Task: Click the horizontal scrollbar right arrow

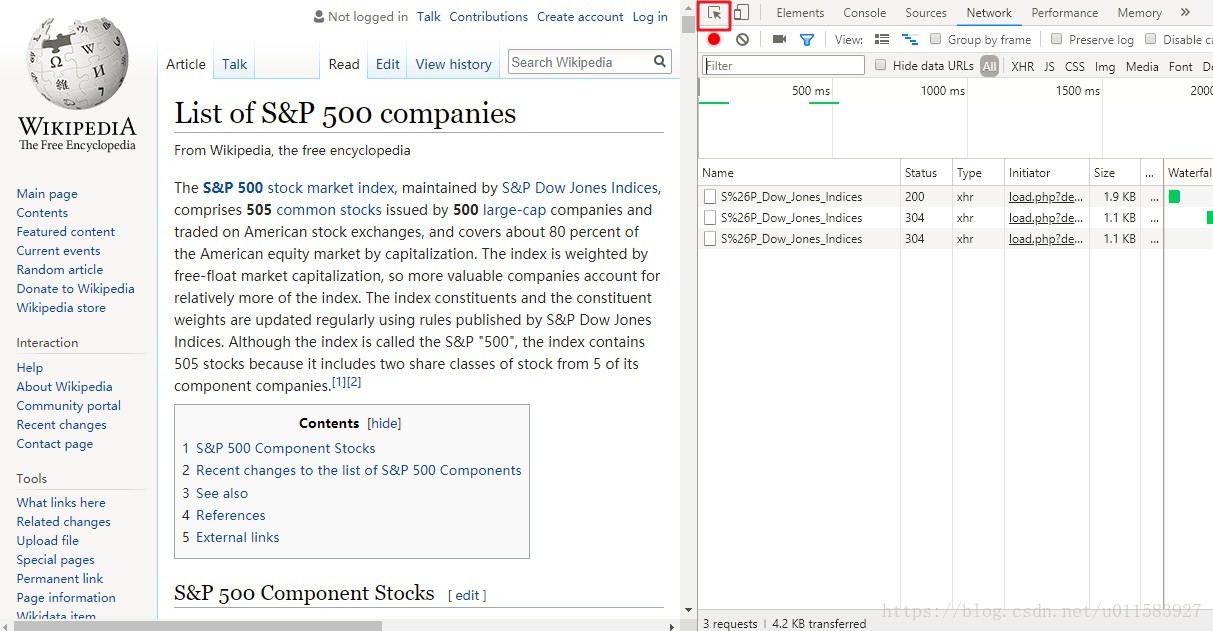Action: pos(673,625)
